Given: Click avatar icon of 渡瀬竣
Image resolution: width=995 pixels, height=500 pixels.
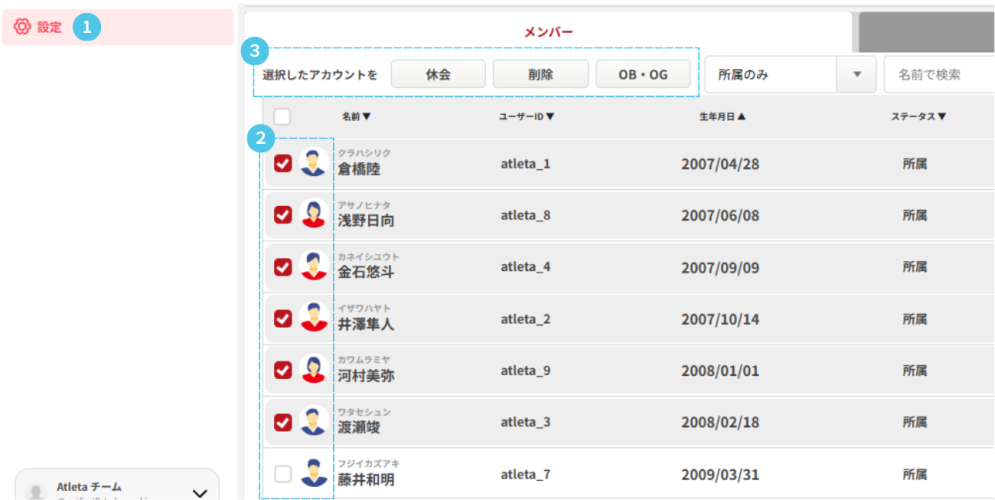Looking at the screenshot, I should [313, 422].
